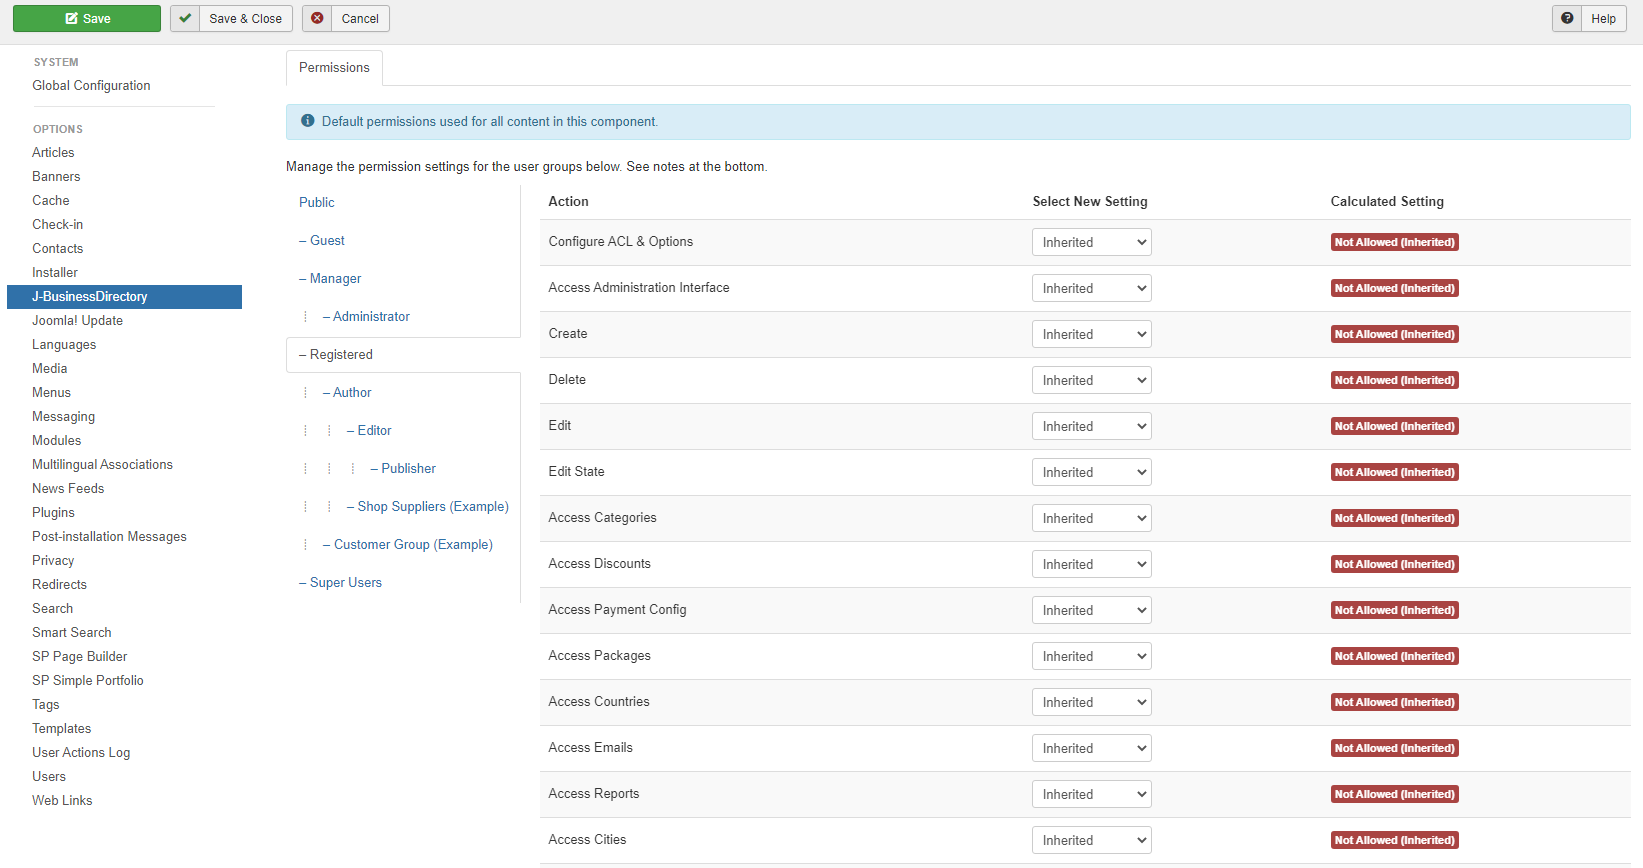Open Access Packages permission dropdown
1643x868 pixels.
[x=1091, y=656]
